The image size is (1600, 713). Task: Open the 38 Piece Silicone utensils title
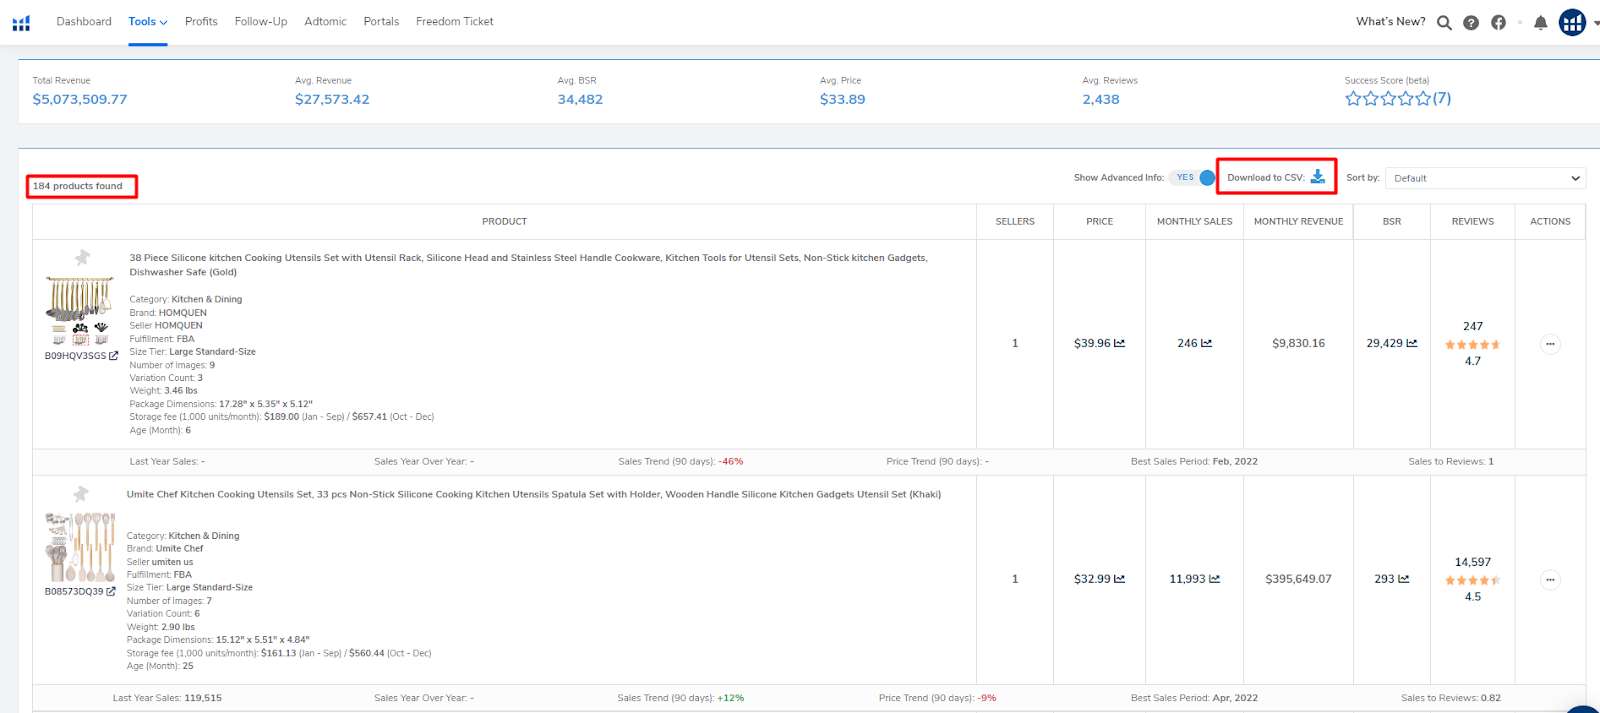point(528,265)
